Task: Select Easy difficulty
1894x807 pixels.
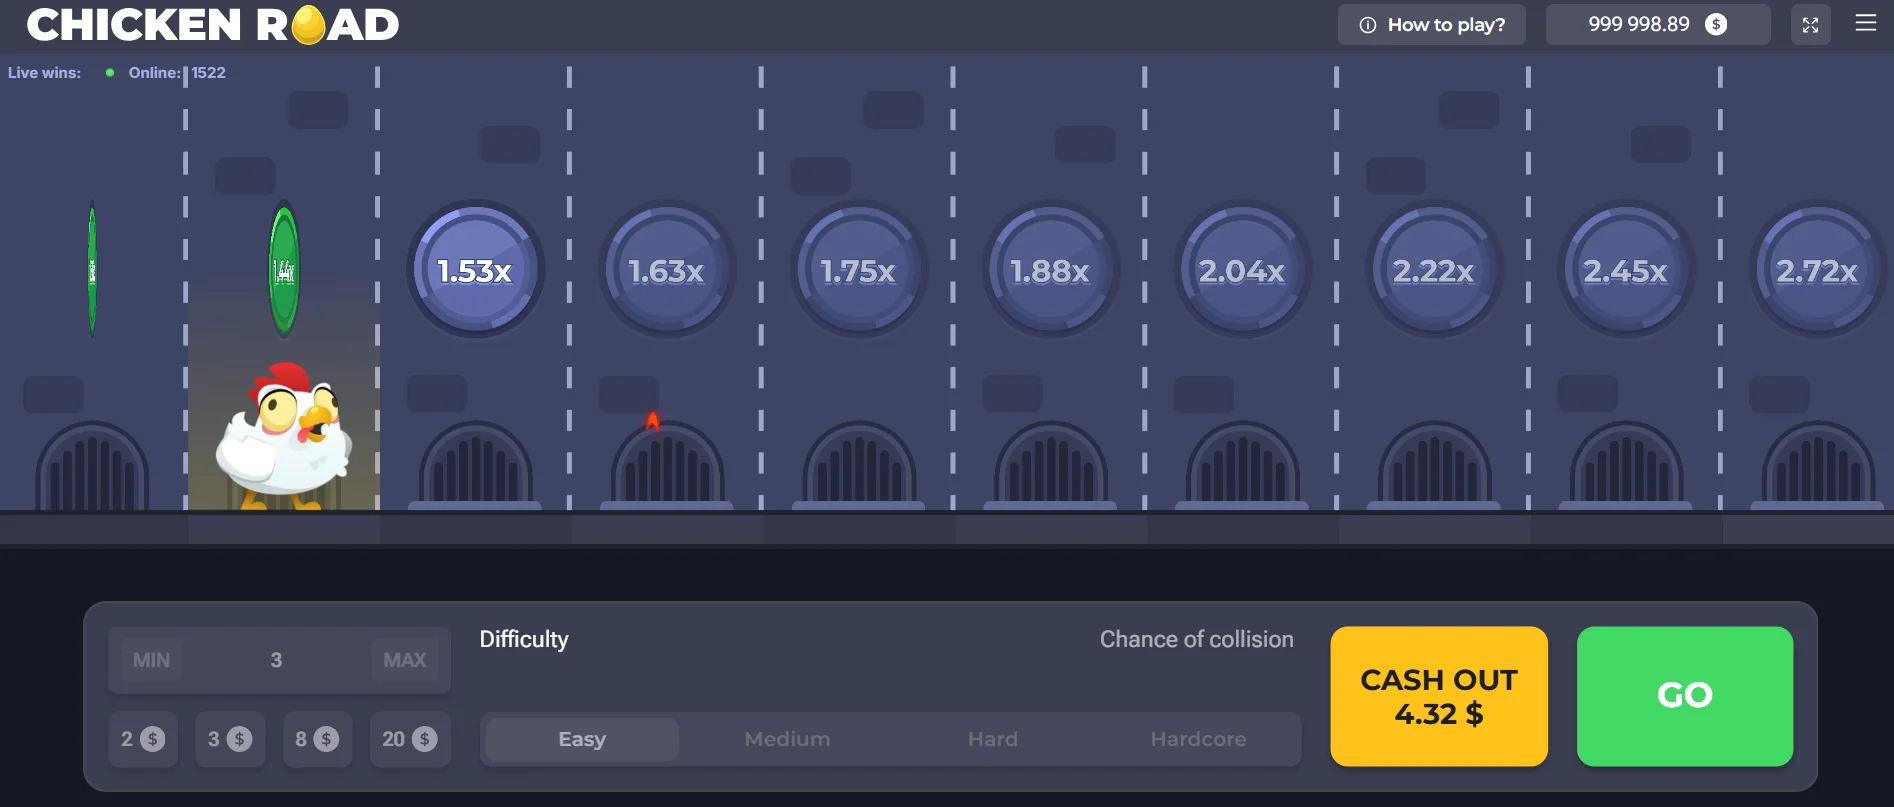Action: [x=582, y=739]
